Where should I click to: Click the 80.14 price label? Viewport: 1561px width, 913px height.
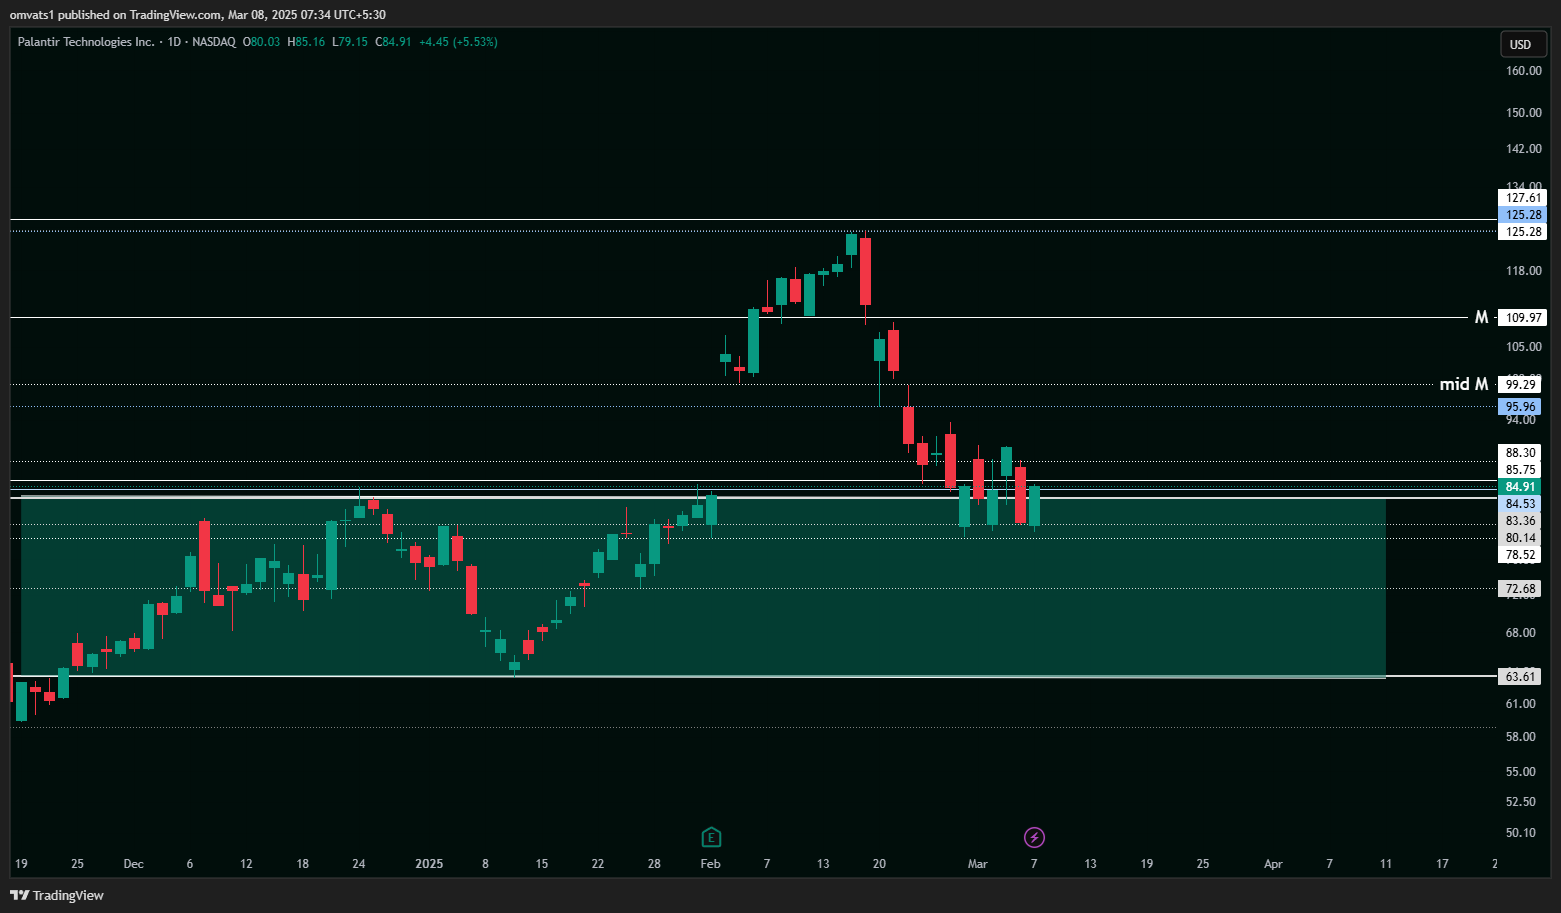click(x=1520, y=538)
